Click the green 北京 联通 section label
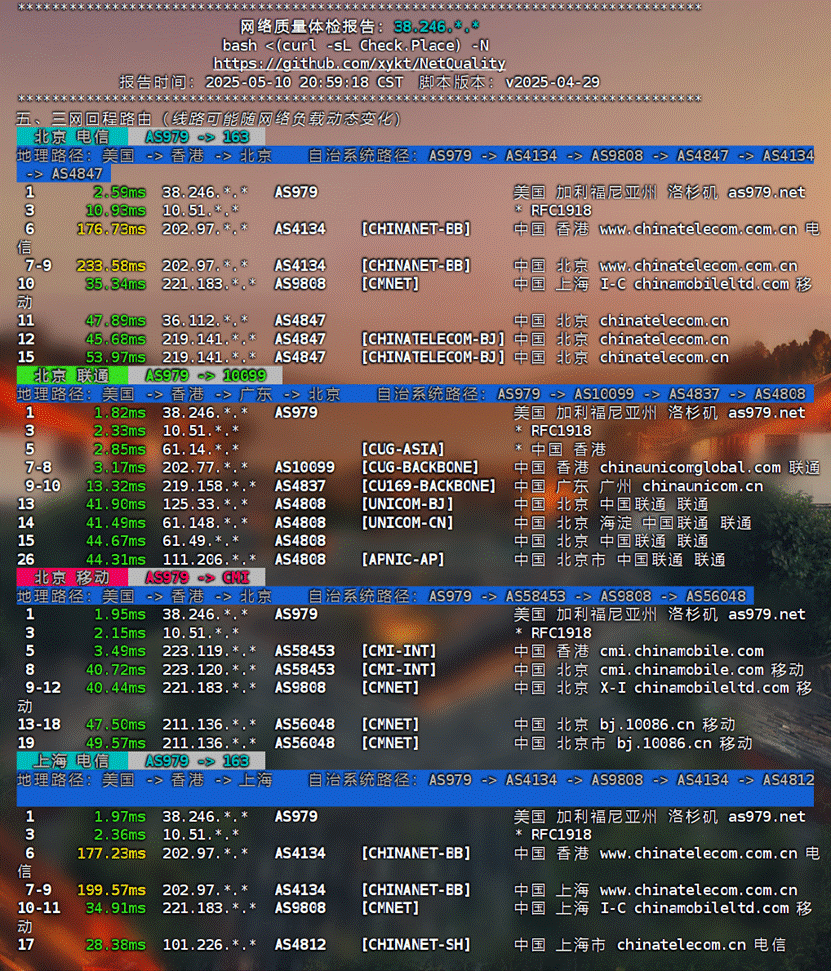This screenshot has height=971, width=831. pos(71,375)
